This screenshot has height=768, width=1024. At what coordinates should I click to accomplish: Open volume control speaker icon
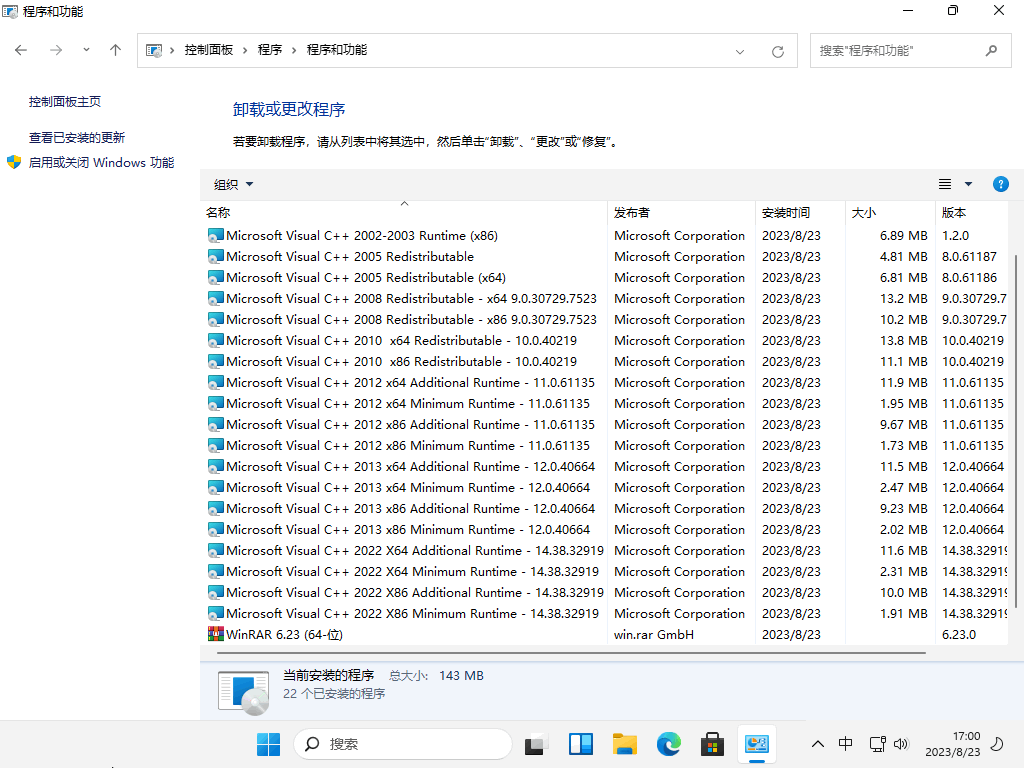[x=901, y=744]
